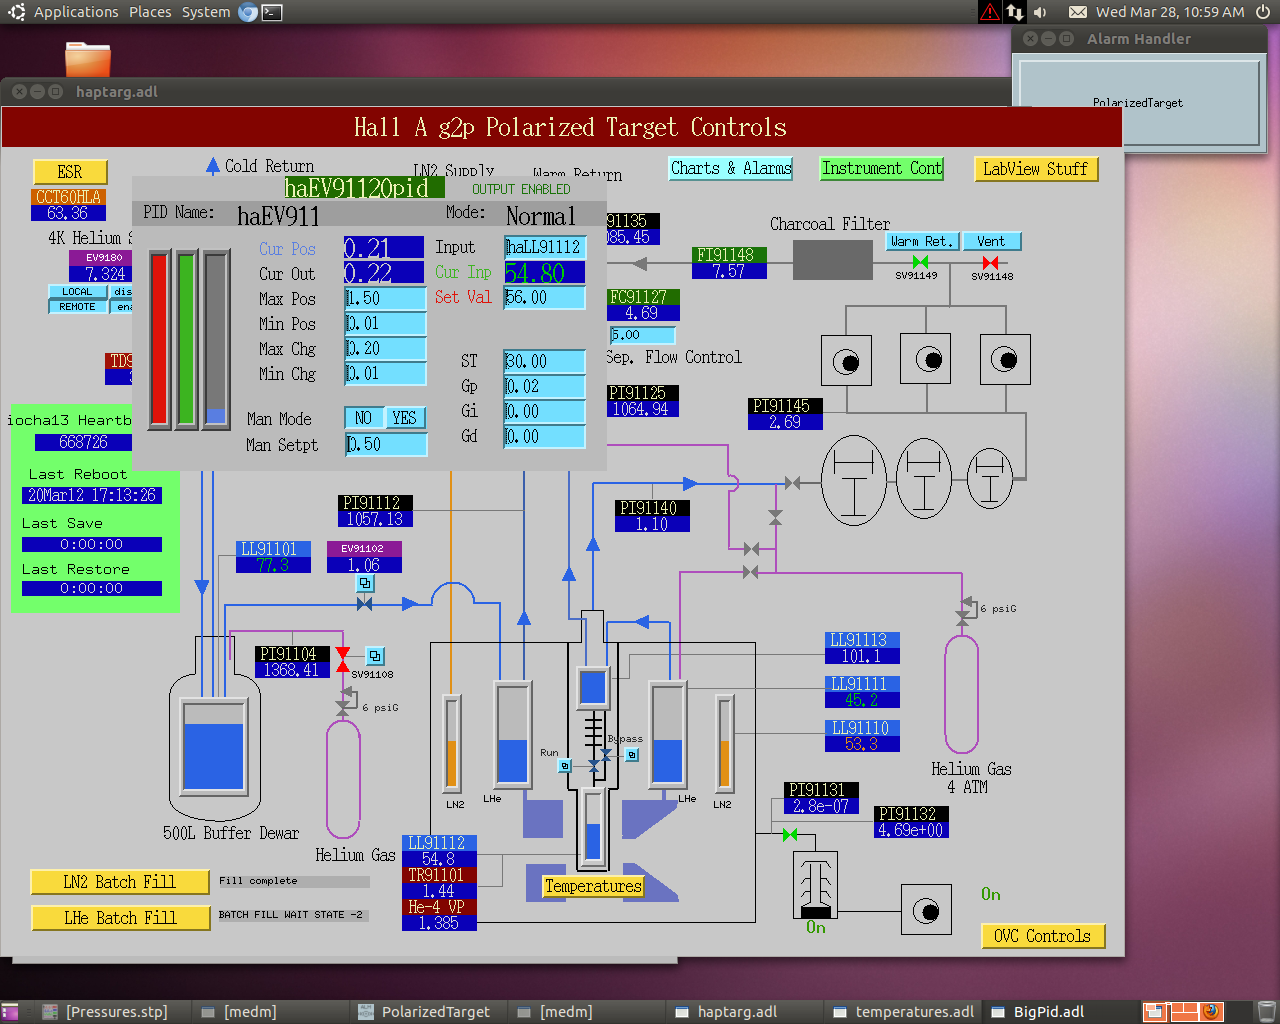
Task: Click the Warm Ret. button
Action: point(922,241)
